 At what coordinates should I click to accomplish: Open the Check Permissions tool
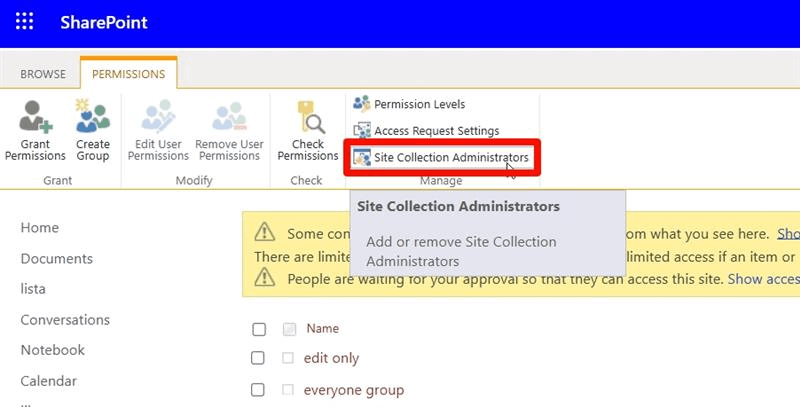point(308,131)
